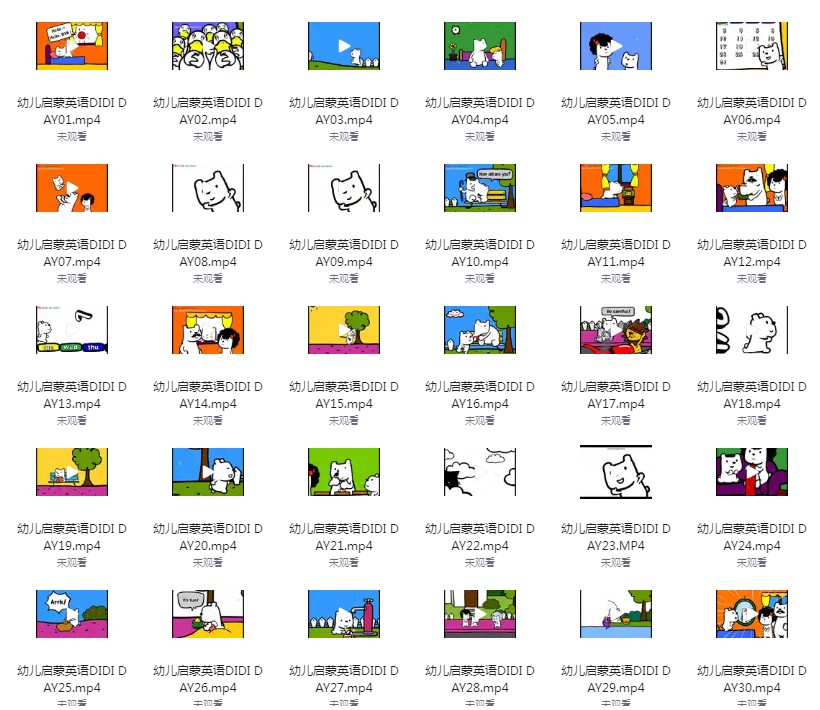Open the DAY14.mp4 video thumbnail
This screenshot has width=820, height=710.
(208, 330)
